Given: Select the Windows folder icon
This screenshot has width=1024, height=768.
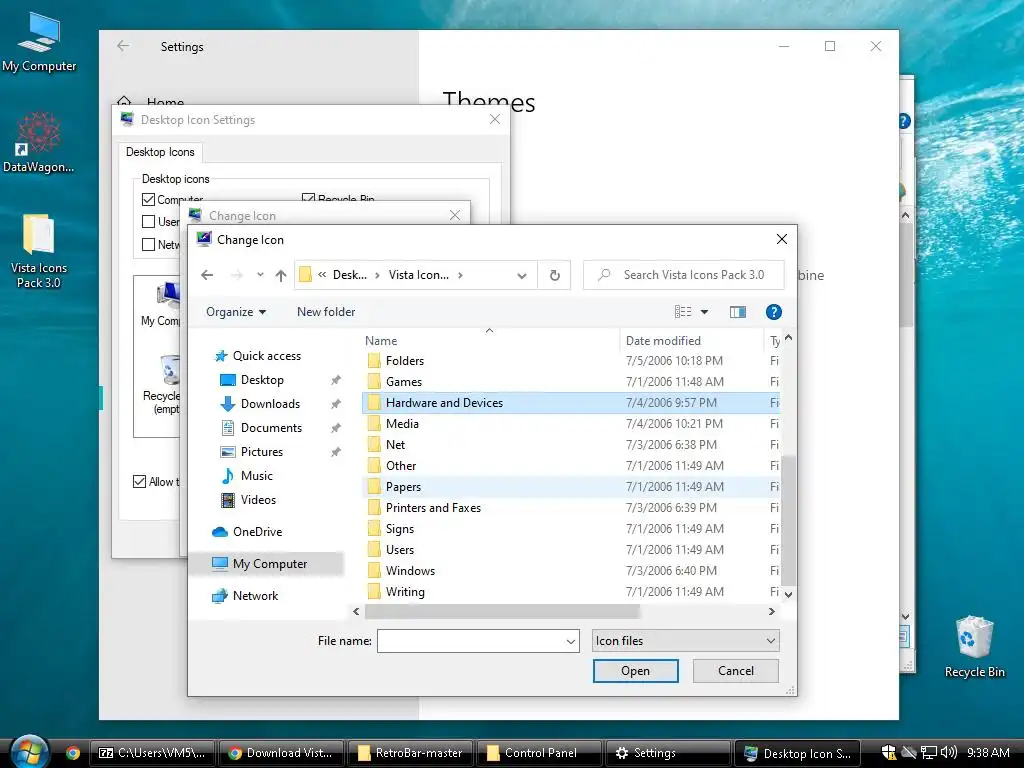Looking at the screenshot, I should pos(374,571).
